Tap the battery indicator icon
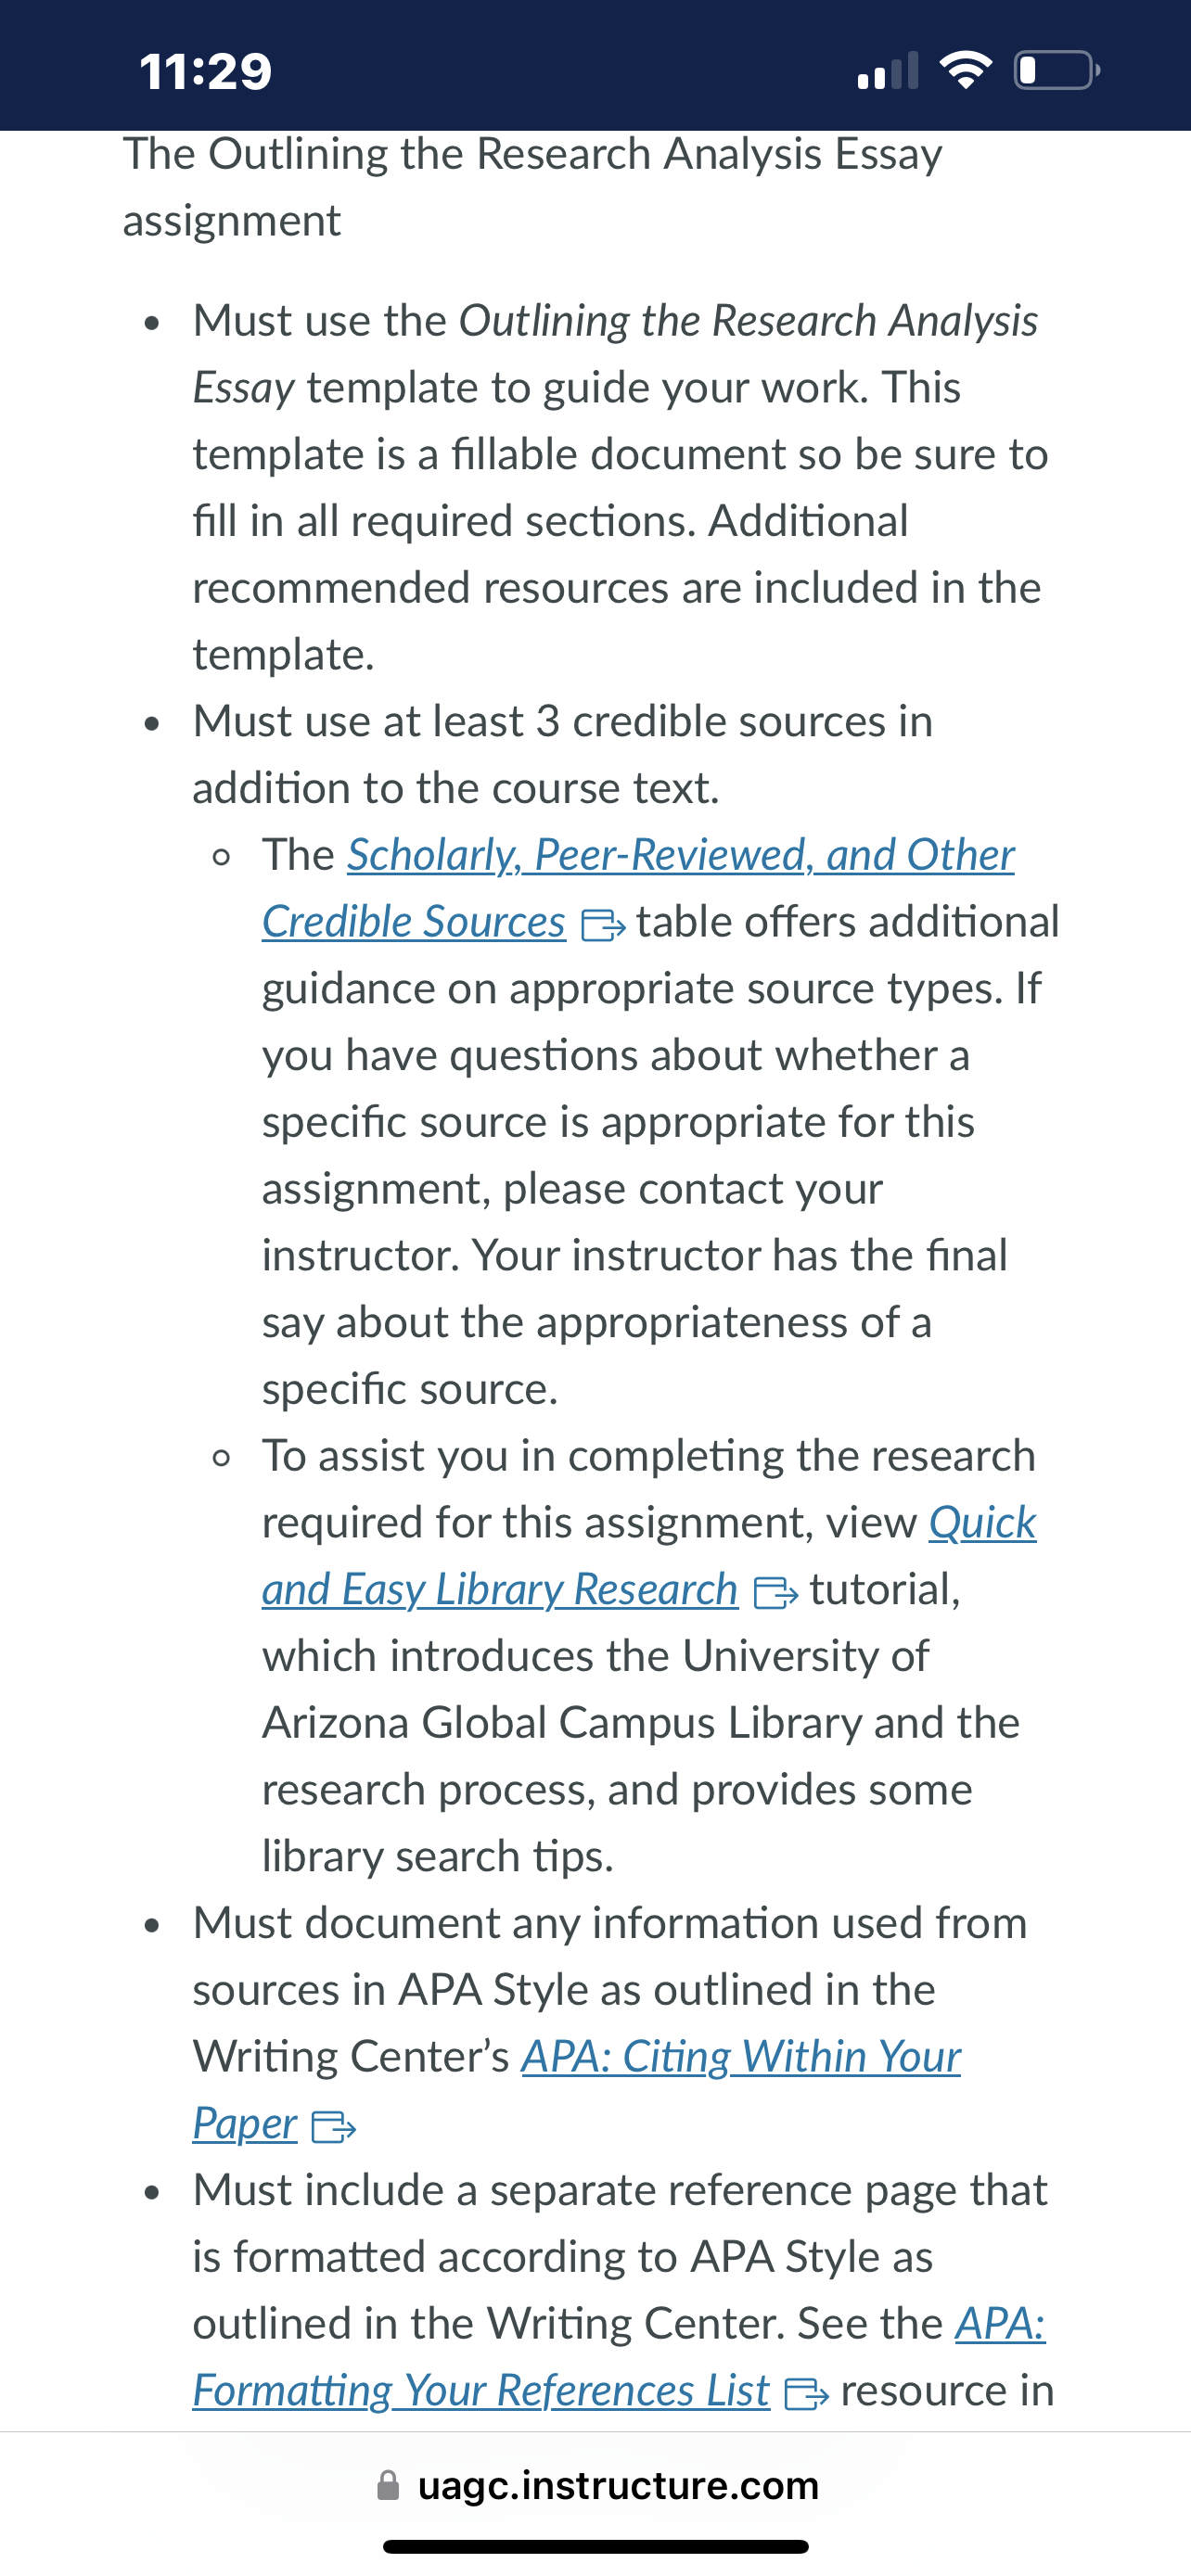Image resolution: width=1191 pixels, height=2576 pixels. click(1057, 70)
